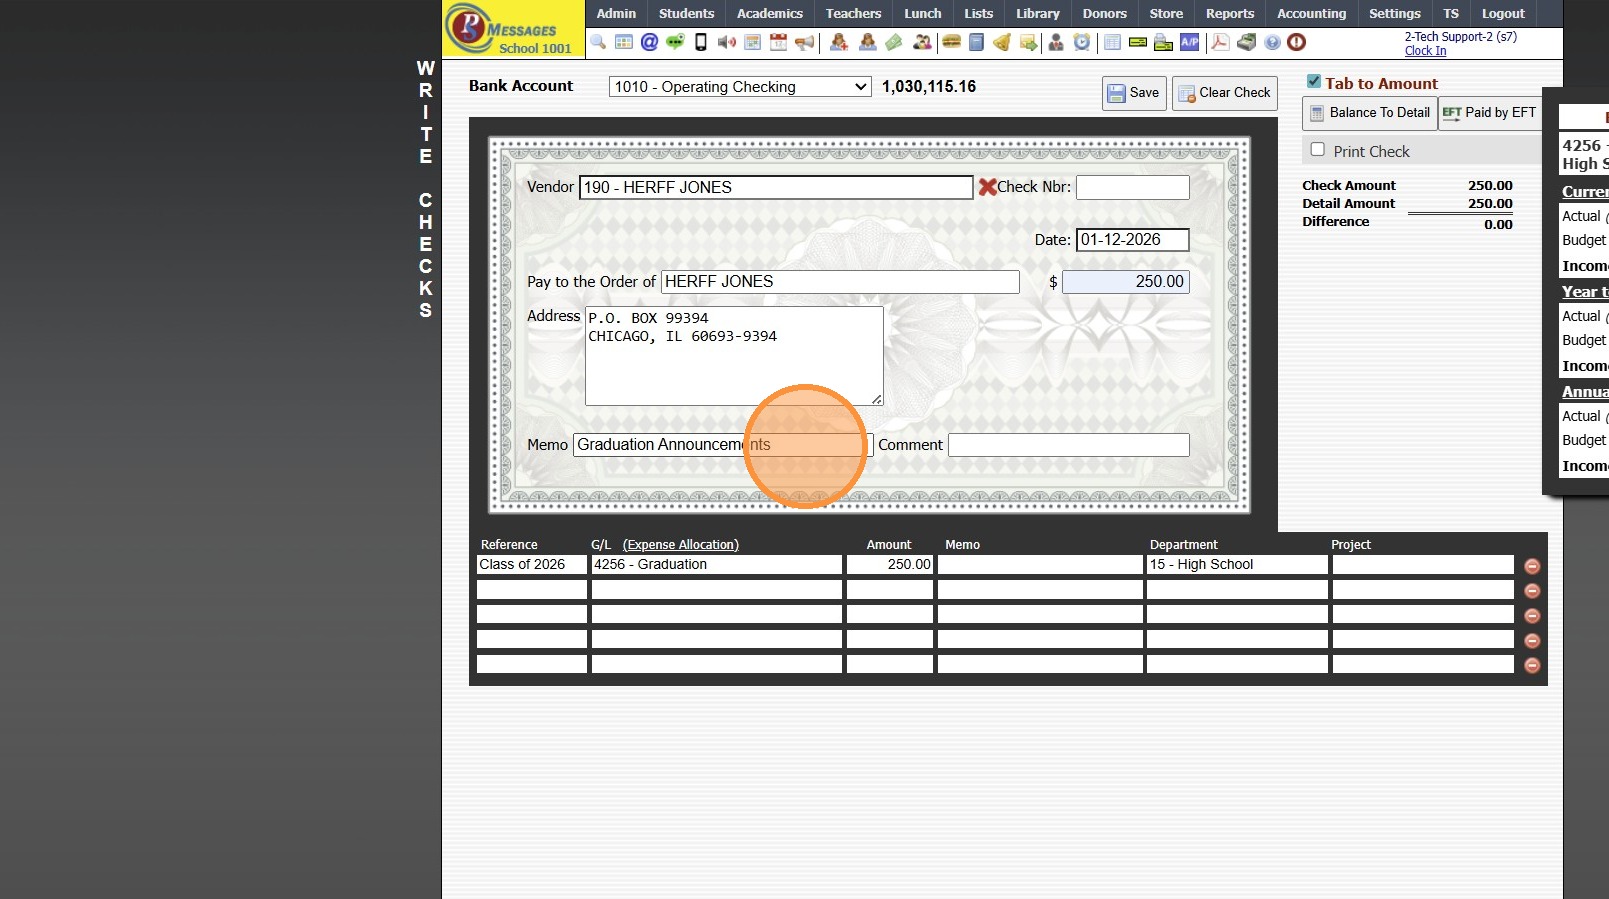Toggle the Tab to Amount checkbox
The width and height of the screenshot is (1609, 899).
(x=1314, y=82)
